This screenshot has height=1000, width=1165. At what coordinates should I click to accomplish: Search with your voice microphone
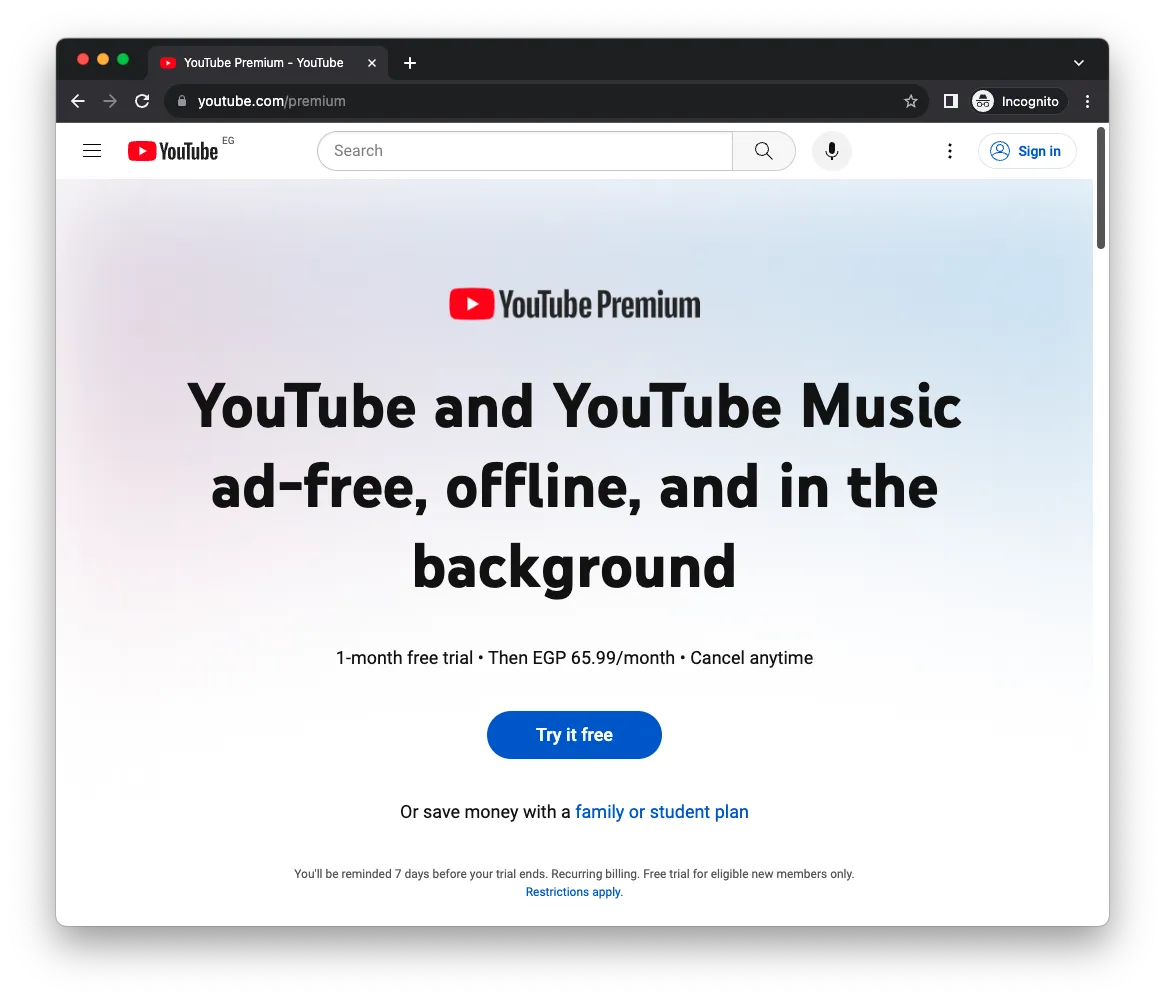click(831, 151)
